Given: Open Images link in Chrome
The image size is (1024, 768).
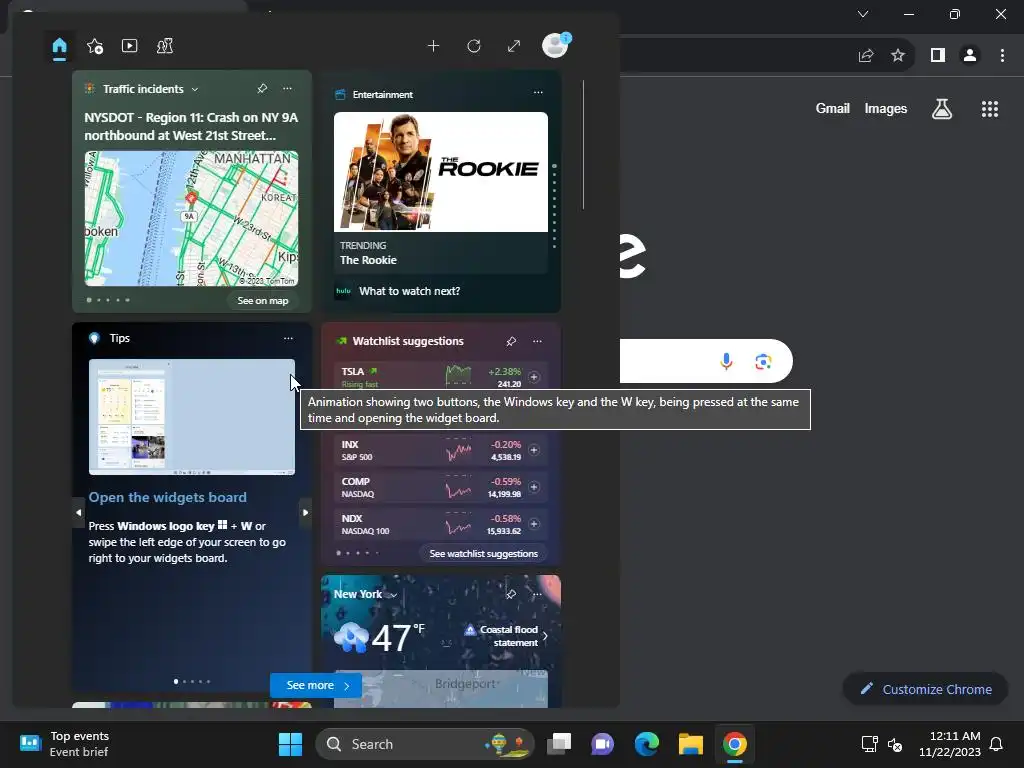Looking at the screenshot, I should 886,108.
